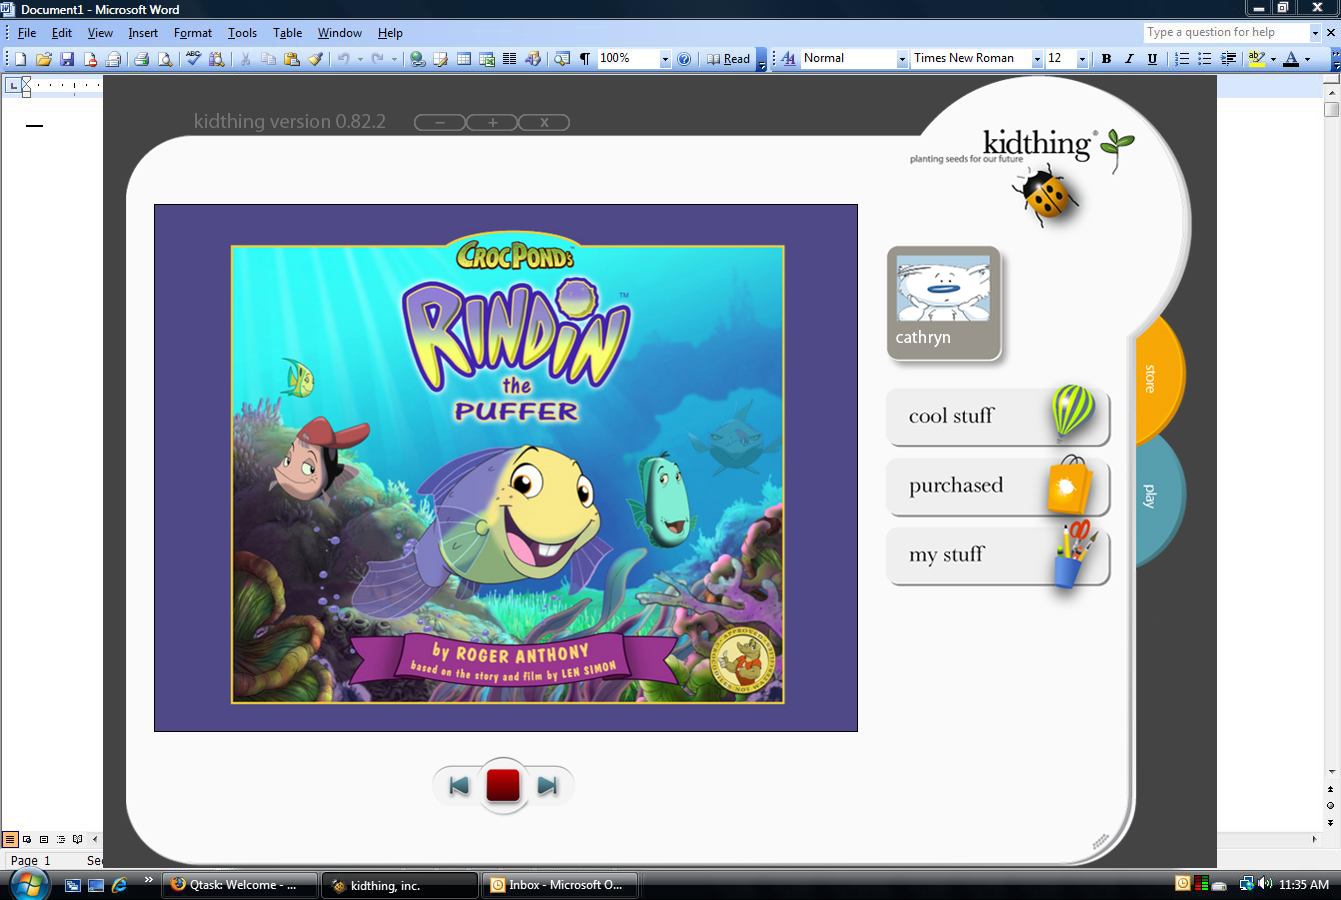The height and width of the screenshot is (900, 1341).
Task: Open the Edit menu
Action: pos(62,33)
